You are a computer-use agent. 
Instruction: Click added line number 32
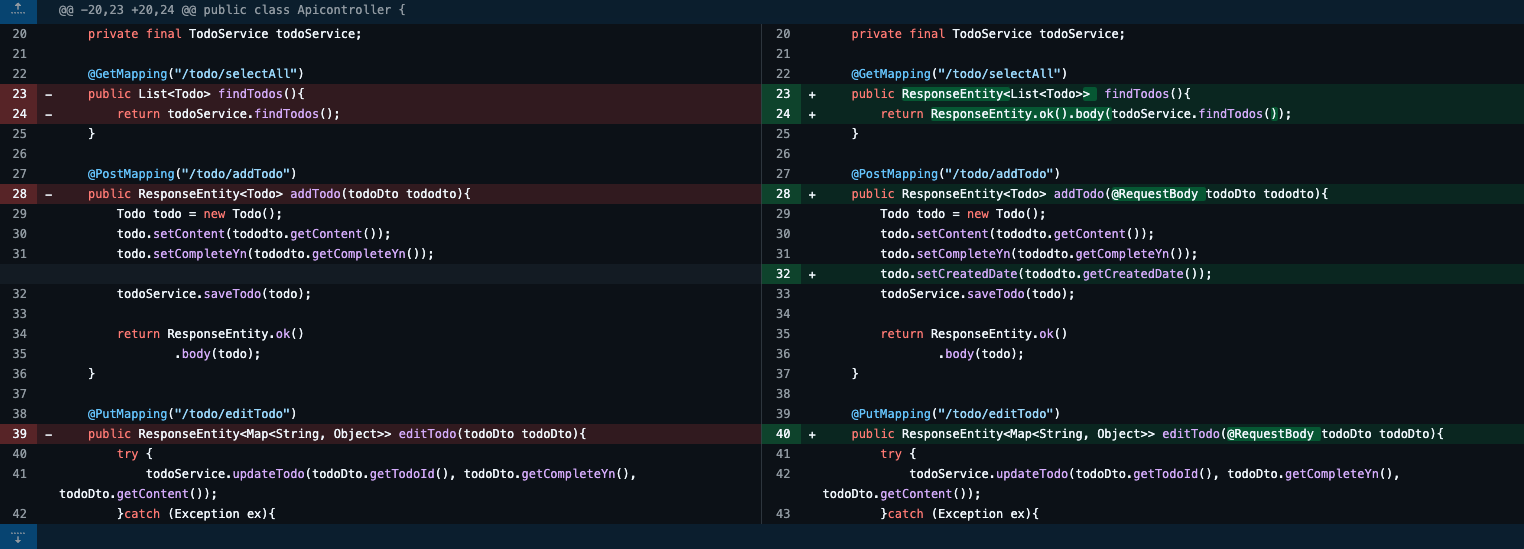coord(782,274)
